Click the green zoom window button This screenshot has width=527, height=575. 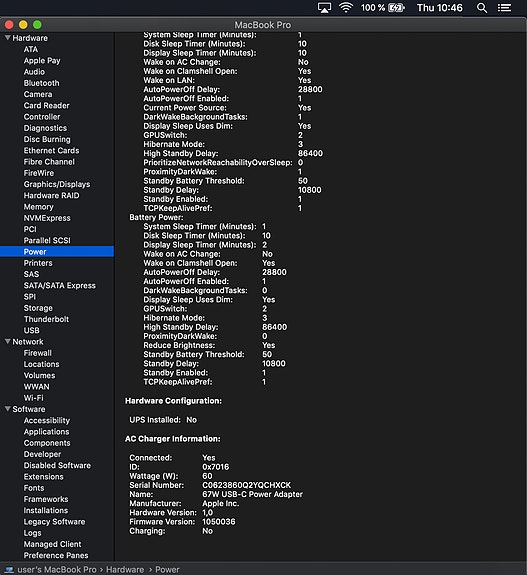37,25
